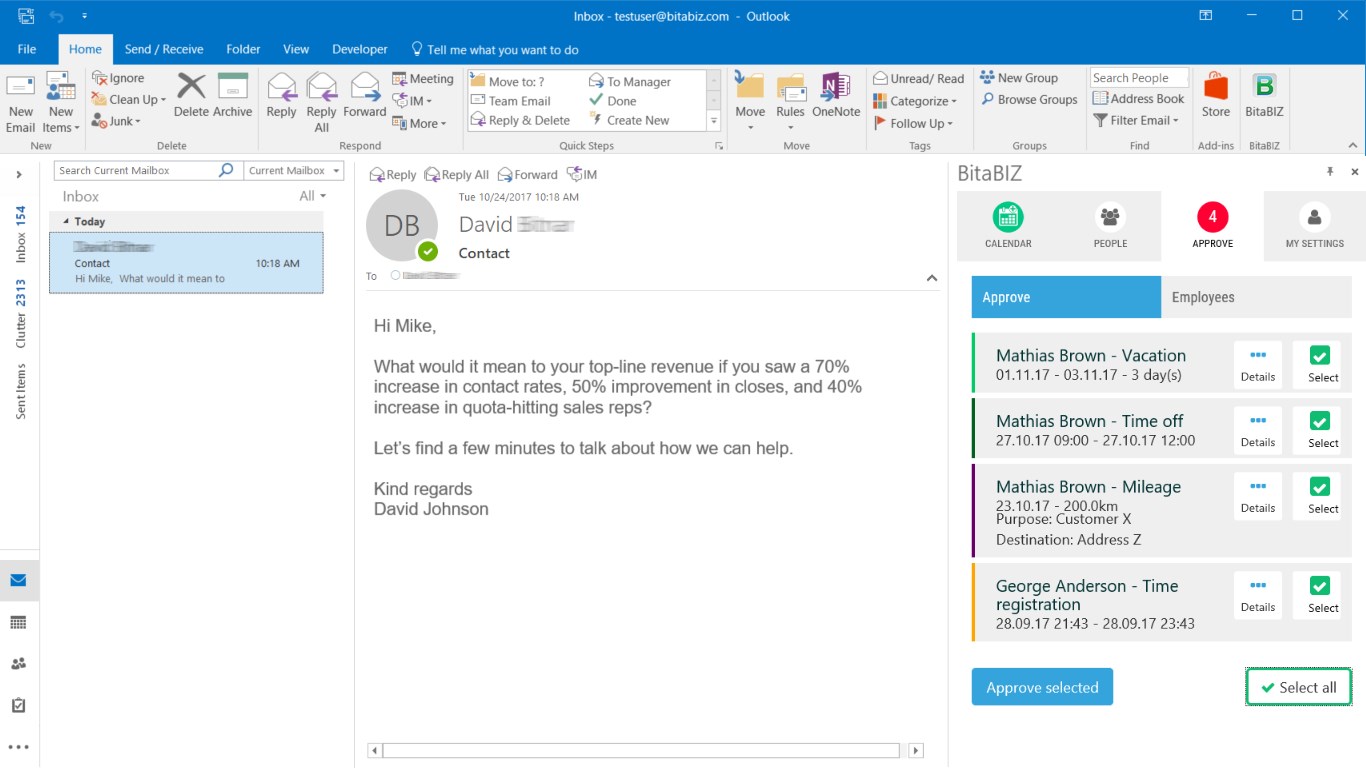Open Address Book
Screen dimensions: 1366x768
click(x=1139, y=99)
